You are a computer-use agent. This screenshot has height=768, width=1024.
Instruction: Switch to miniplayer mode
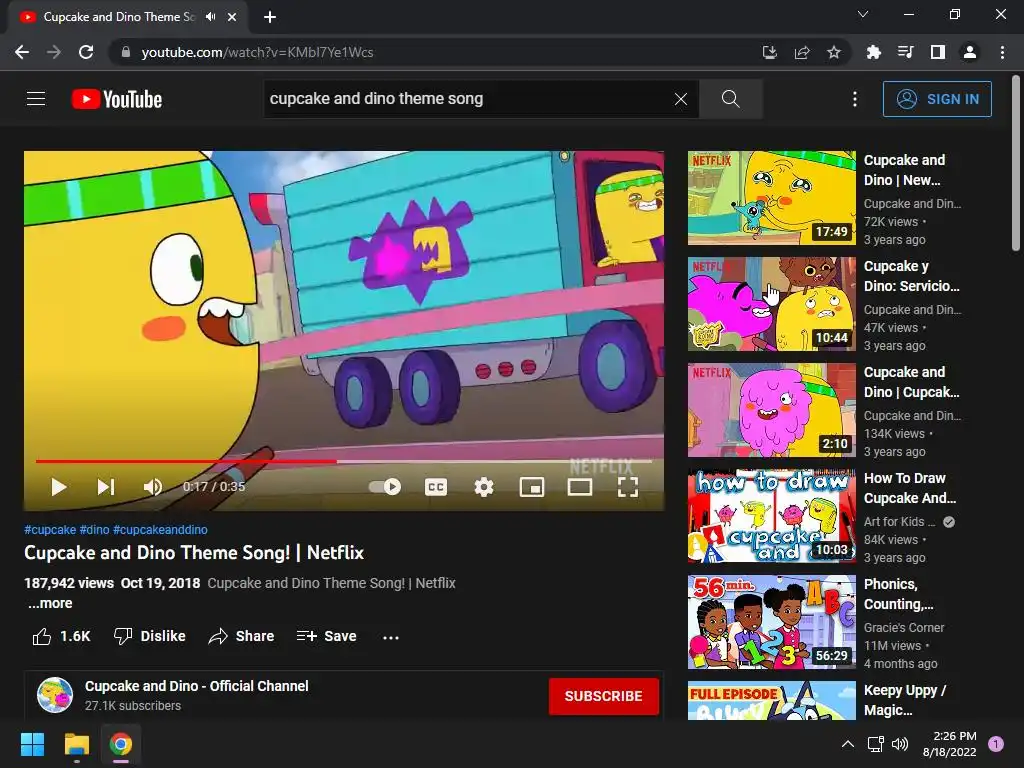(x=532, y=487)
